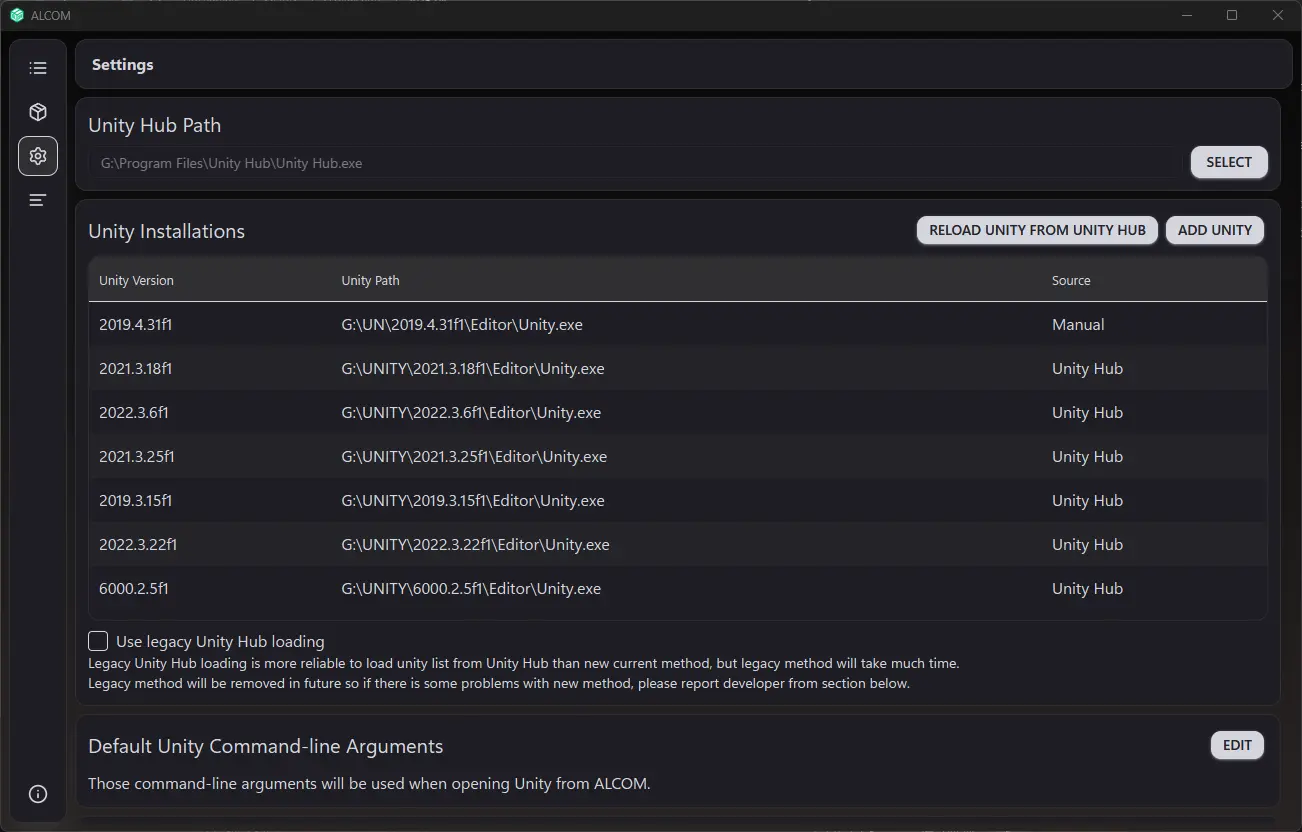This screenshot has height=832, width=1302.
Task: Click SELECT for Unity Hub path
Action: coord(1229,162)
